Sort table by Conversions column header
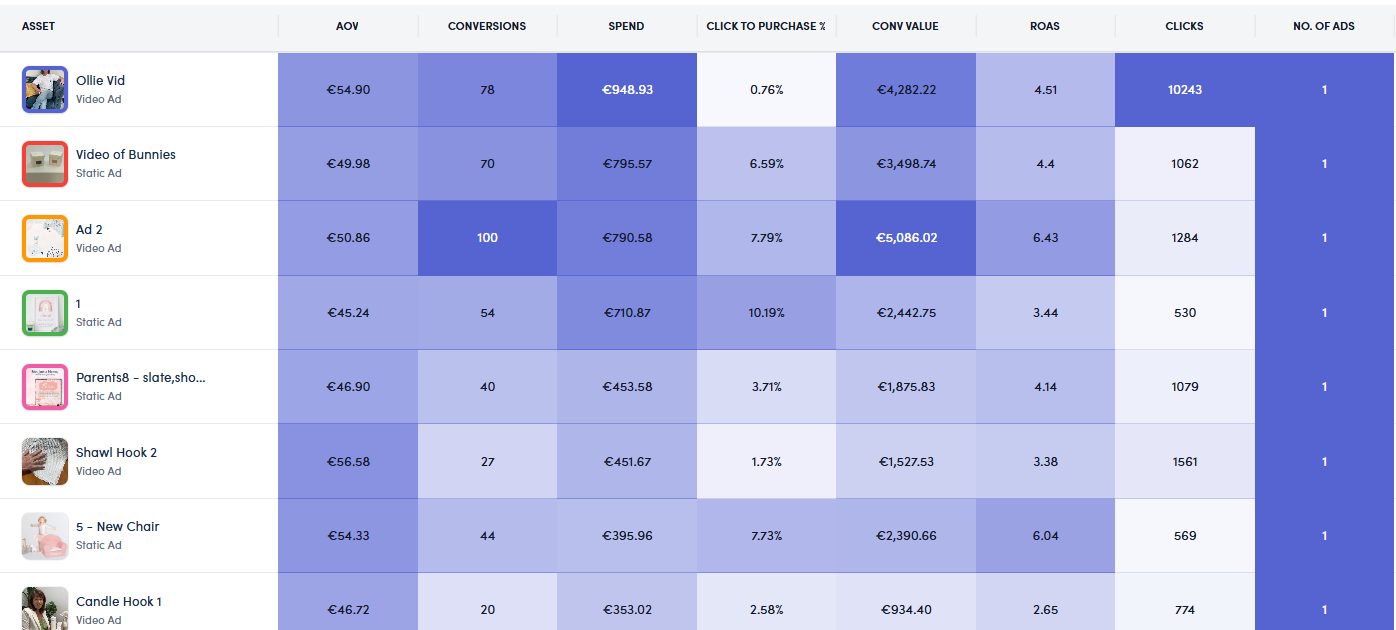This screenshot has width=1396, height=630. pos(487,26)
